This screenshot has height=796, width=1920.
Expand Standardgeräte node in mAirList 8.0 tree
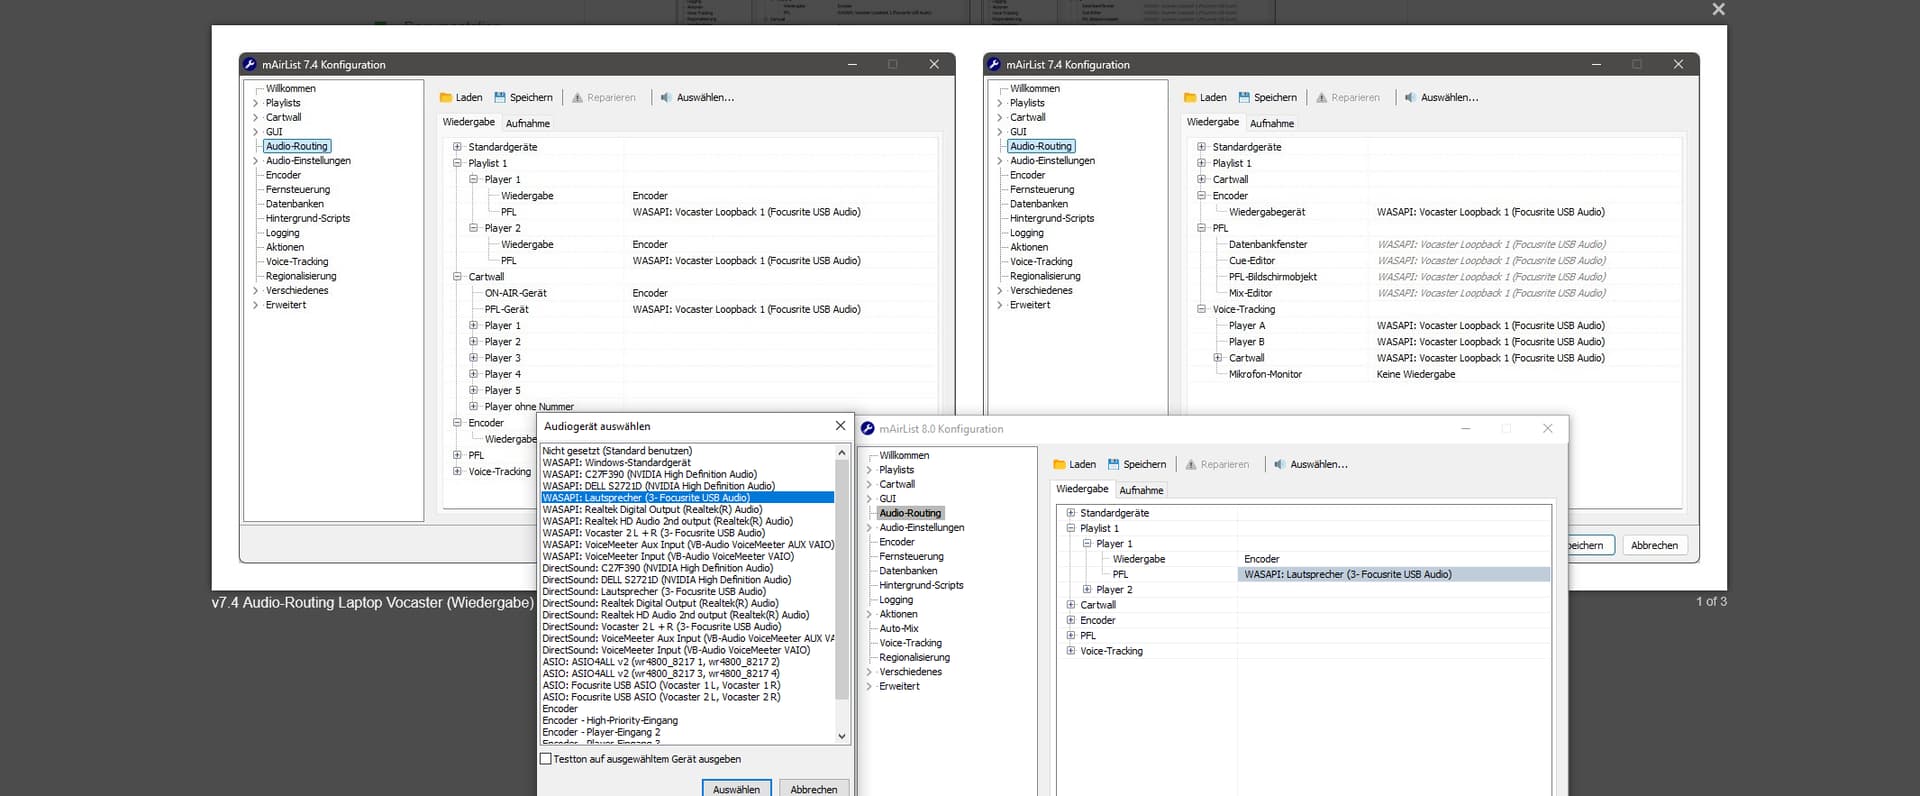click(1070, 513)
